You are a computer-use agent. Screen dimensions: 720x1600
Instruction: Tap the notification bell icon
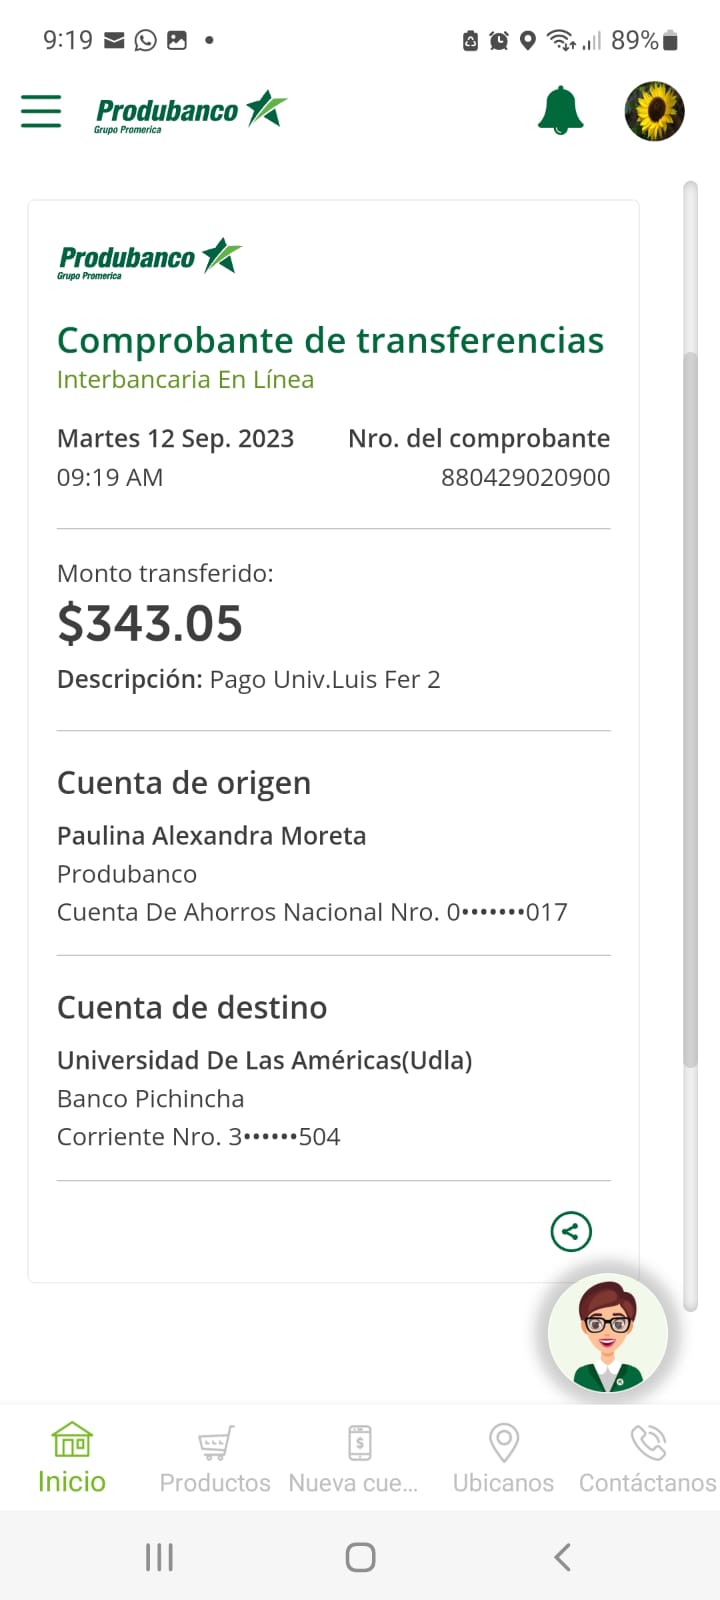tap(560, 110)
